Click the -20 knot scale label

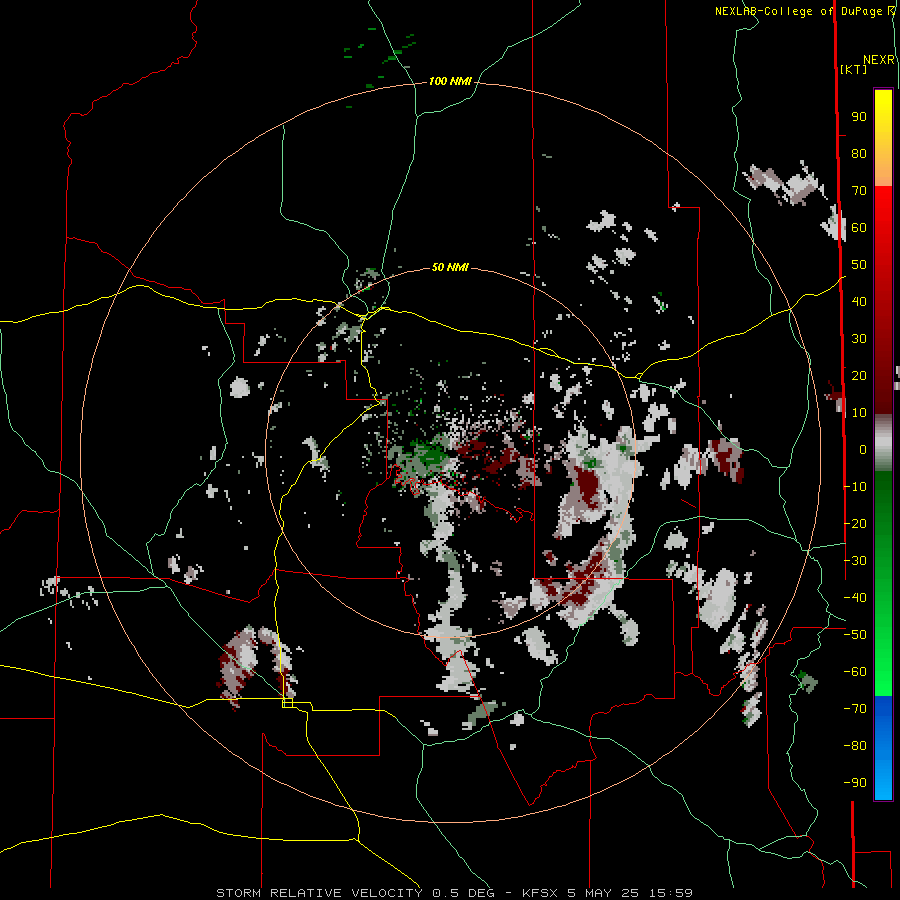pos(855,524)
